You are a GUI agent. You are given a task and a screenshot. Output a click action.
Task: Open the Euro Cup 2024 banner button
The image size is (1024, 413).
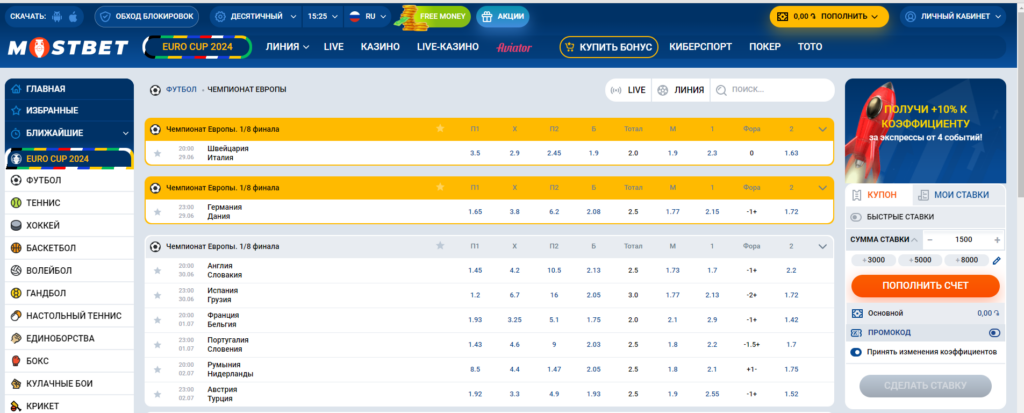click(197, 47)
